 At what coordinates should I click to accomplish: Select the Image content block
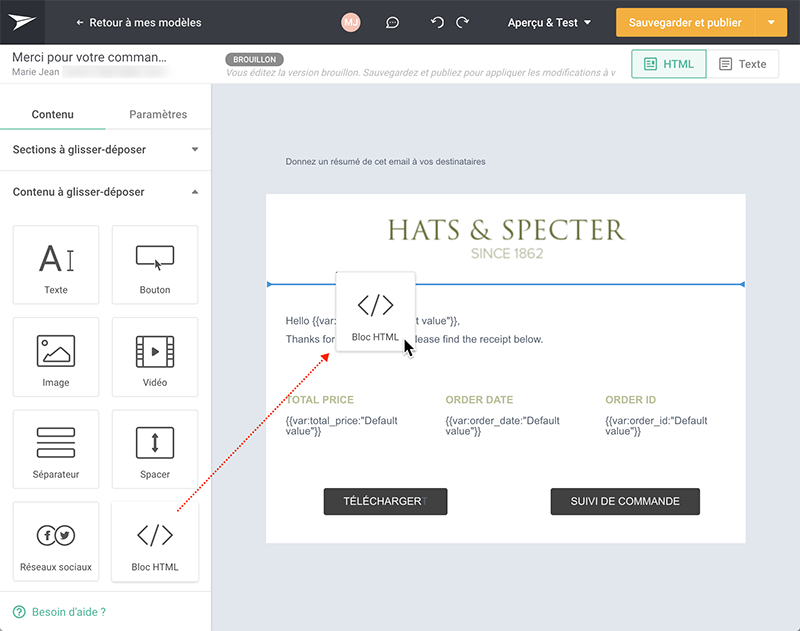(56, 357)
